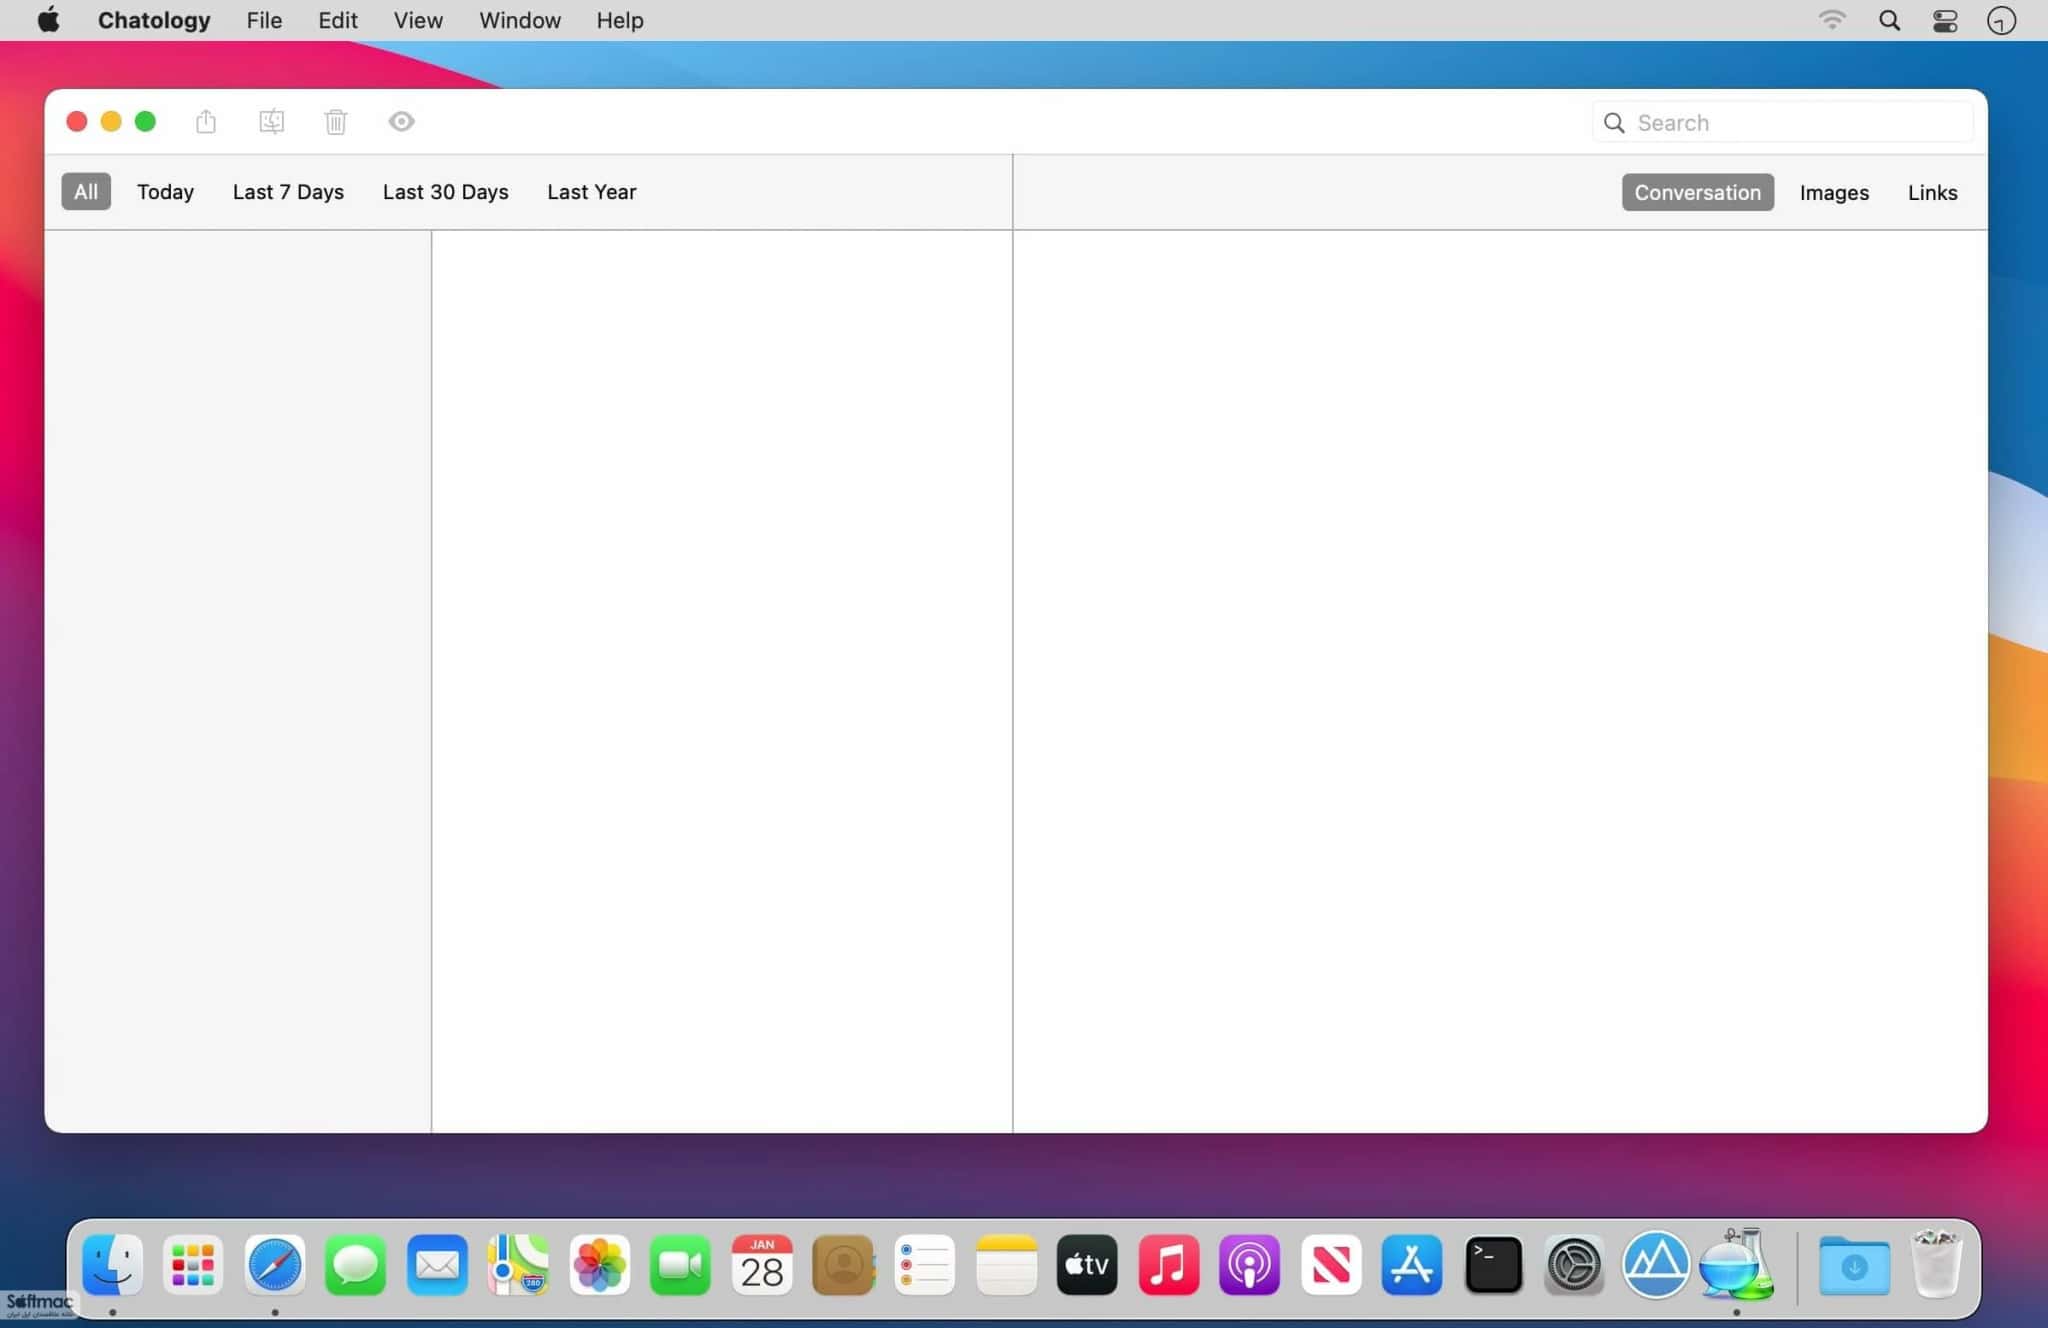The height and width of the screenshot is (1328, 2048).
Task: Click the trash delete toolbar icon
Action: (336, 121)
